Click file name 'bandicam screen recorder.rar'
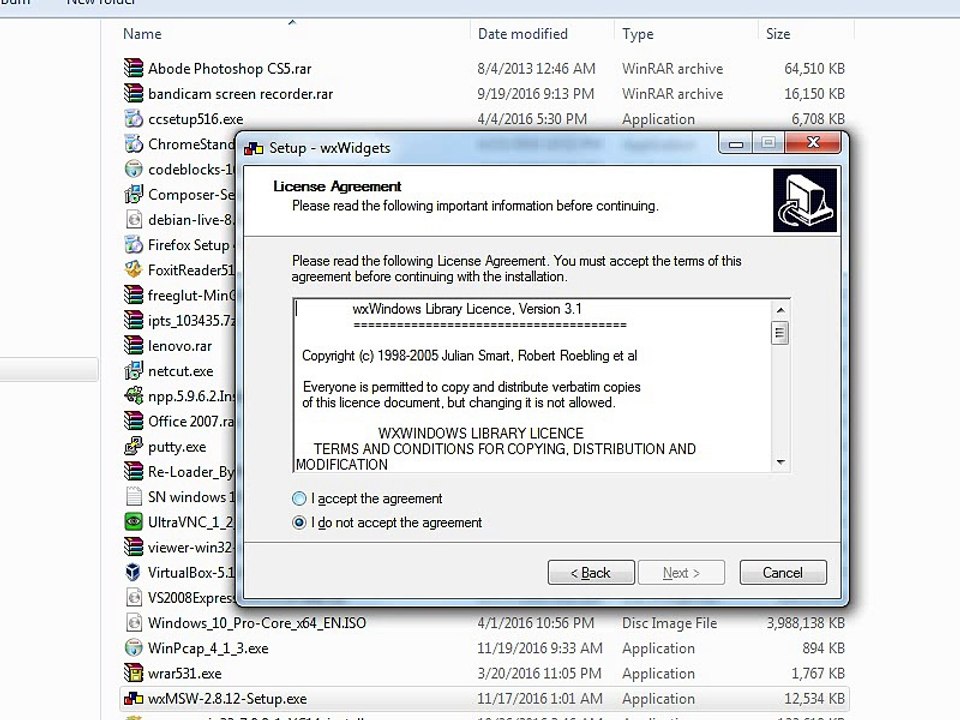 (241, 93)
